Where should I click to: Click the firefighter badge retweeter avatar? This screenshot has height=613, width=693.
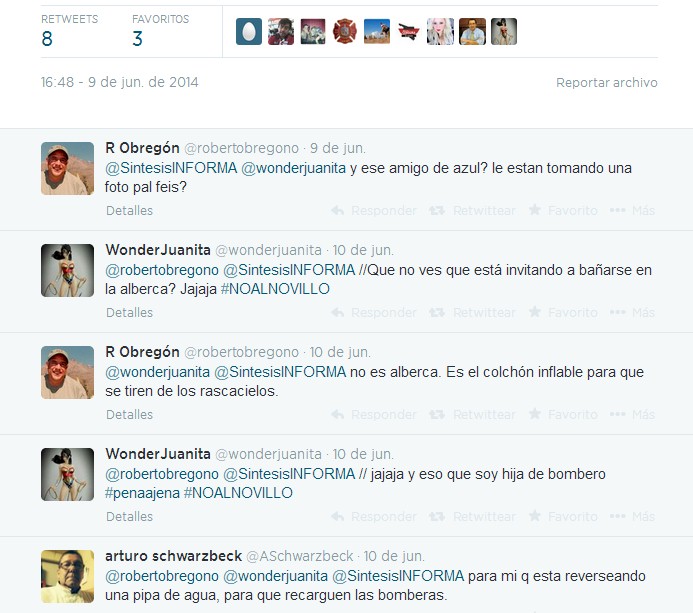coord(345,31)
